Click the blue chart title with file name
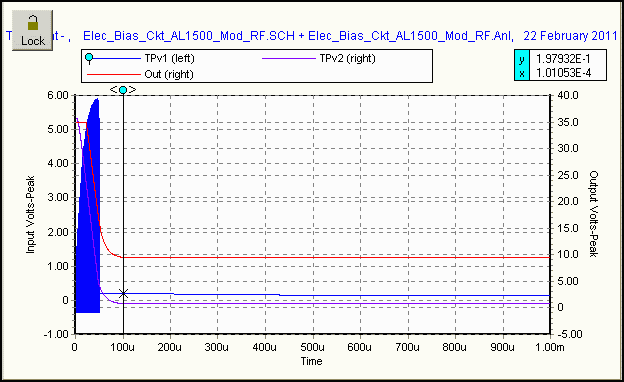624x382 pixels. click(312, 36)
